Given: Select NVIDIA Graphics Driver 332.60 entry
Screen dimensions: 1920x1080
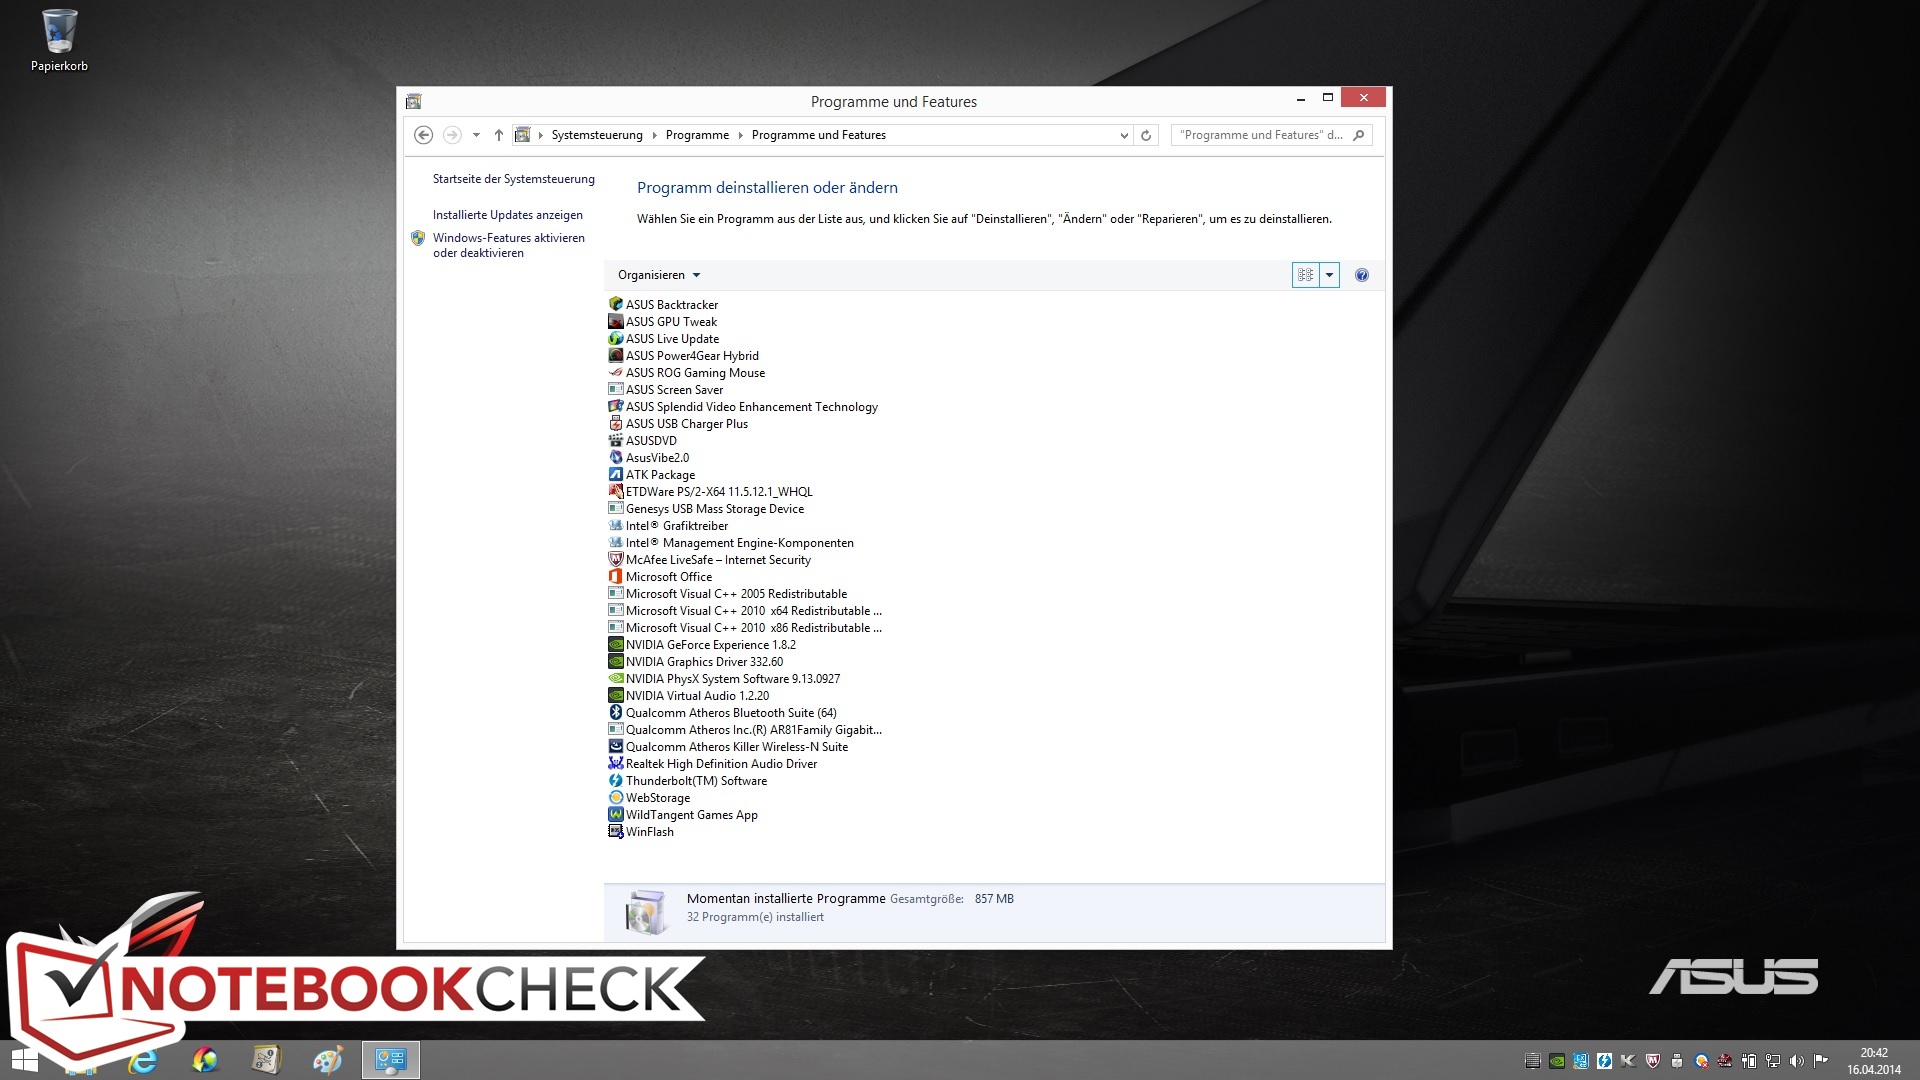Looking at the screenshot, I should [x=703, y=662].
